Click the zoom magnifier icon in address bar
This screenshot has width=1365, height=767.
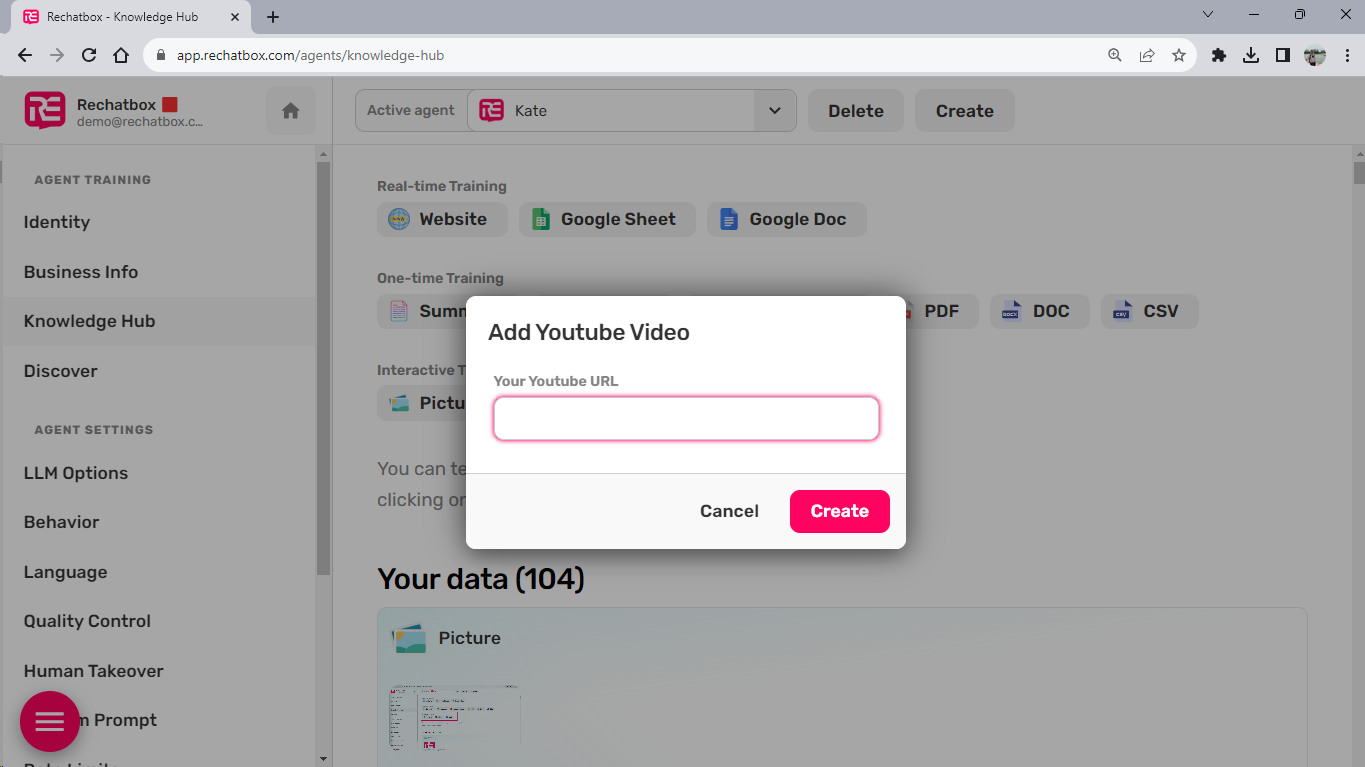coord(1115,56)
